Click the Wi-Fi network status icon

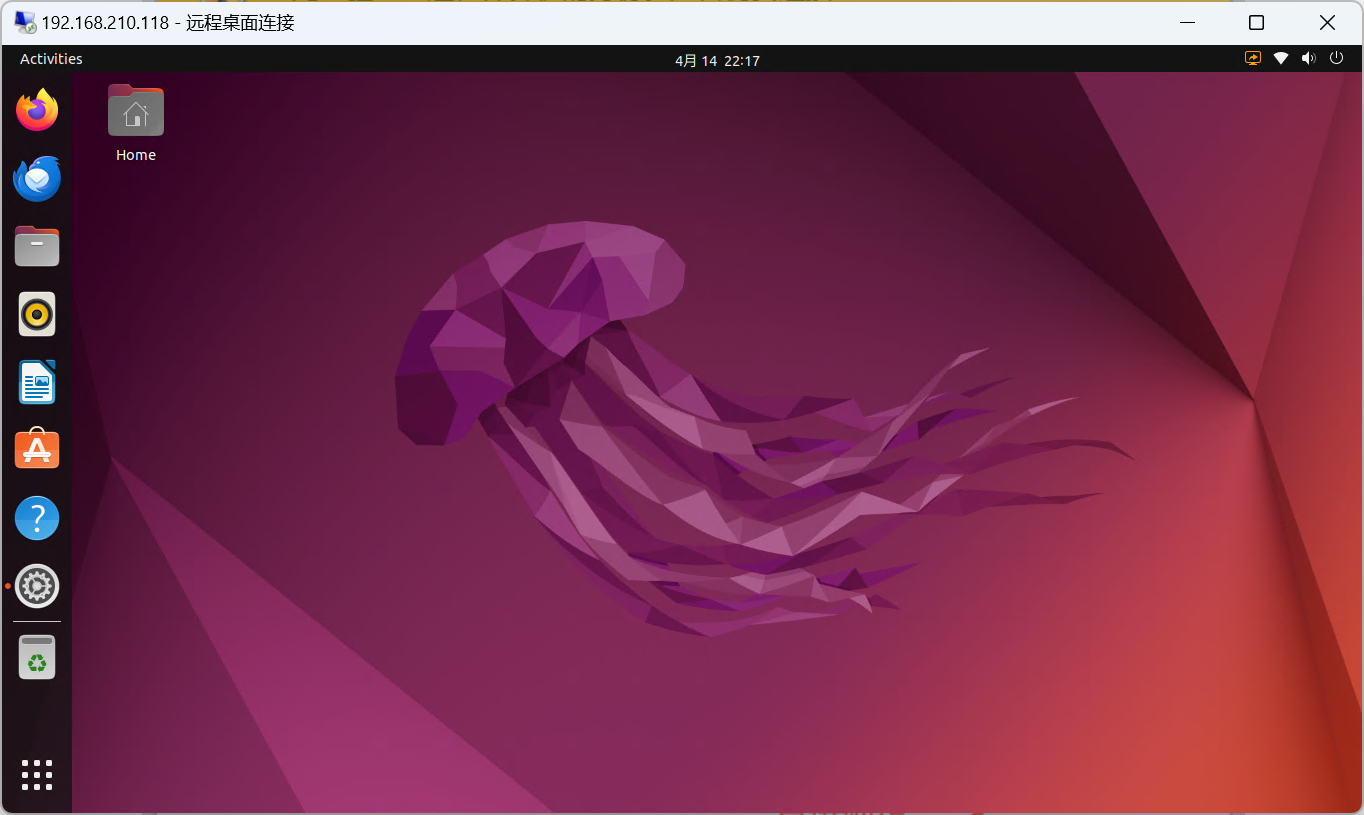pyautogui.click(x=1281, y=59)
